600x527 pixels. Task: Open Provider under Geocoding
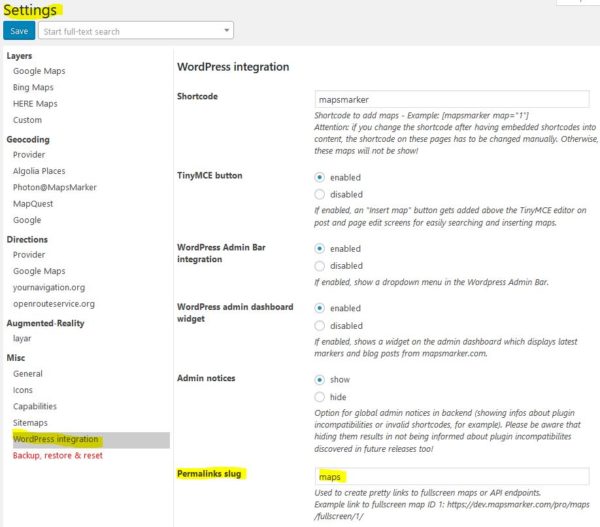[29, 155]
